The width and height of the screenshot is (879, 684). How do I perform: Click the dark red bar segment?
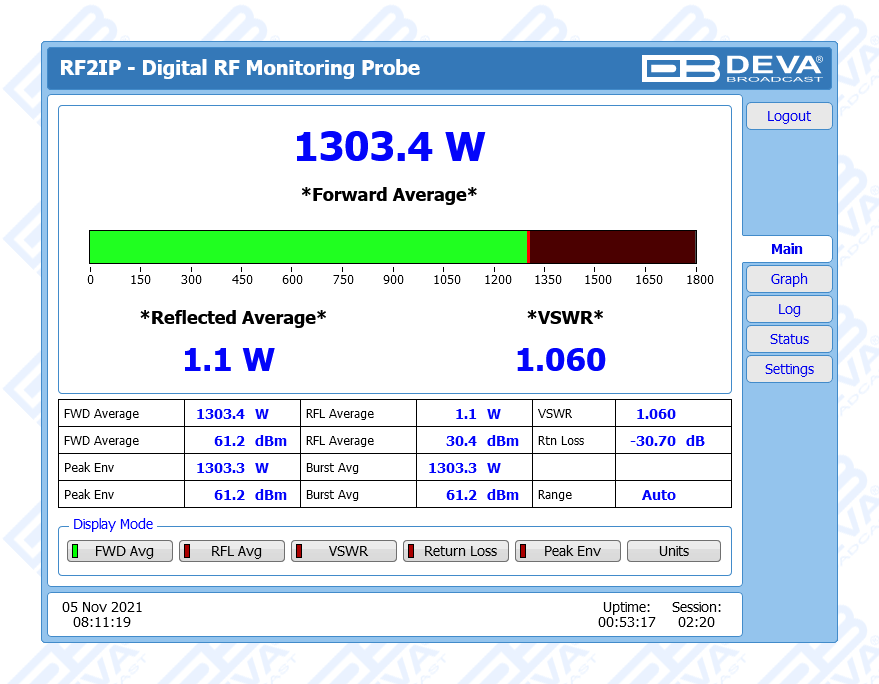(611, 247)
